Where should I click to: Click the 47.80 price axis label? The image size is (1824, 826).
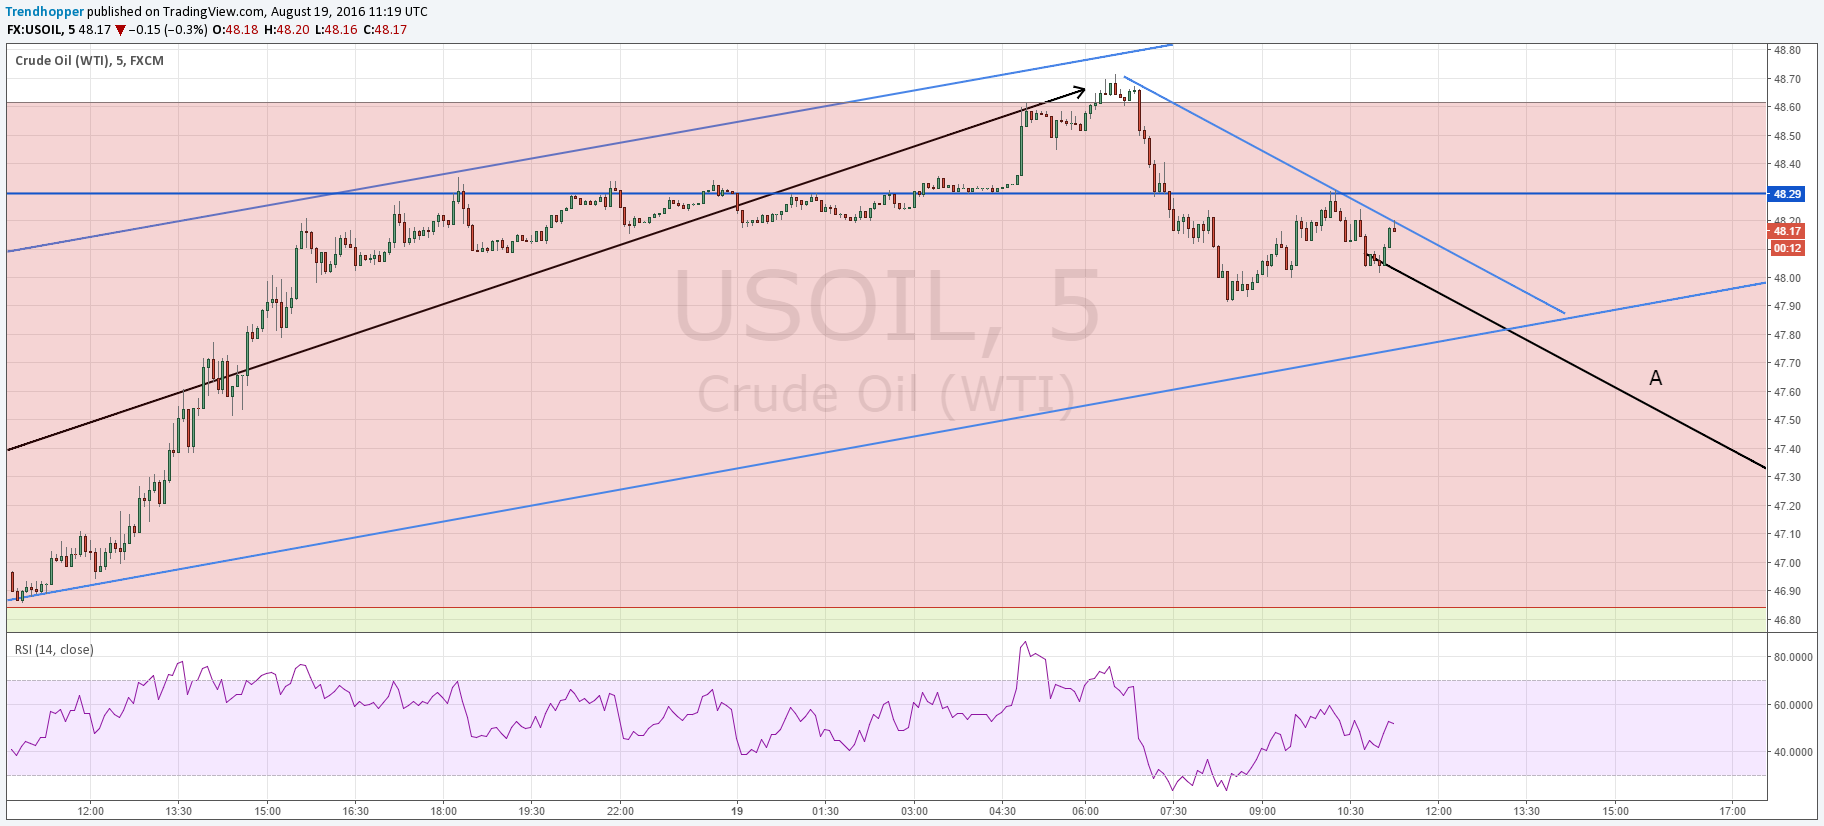1787,335
